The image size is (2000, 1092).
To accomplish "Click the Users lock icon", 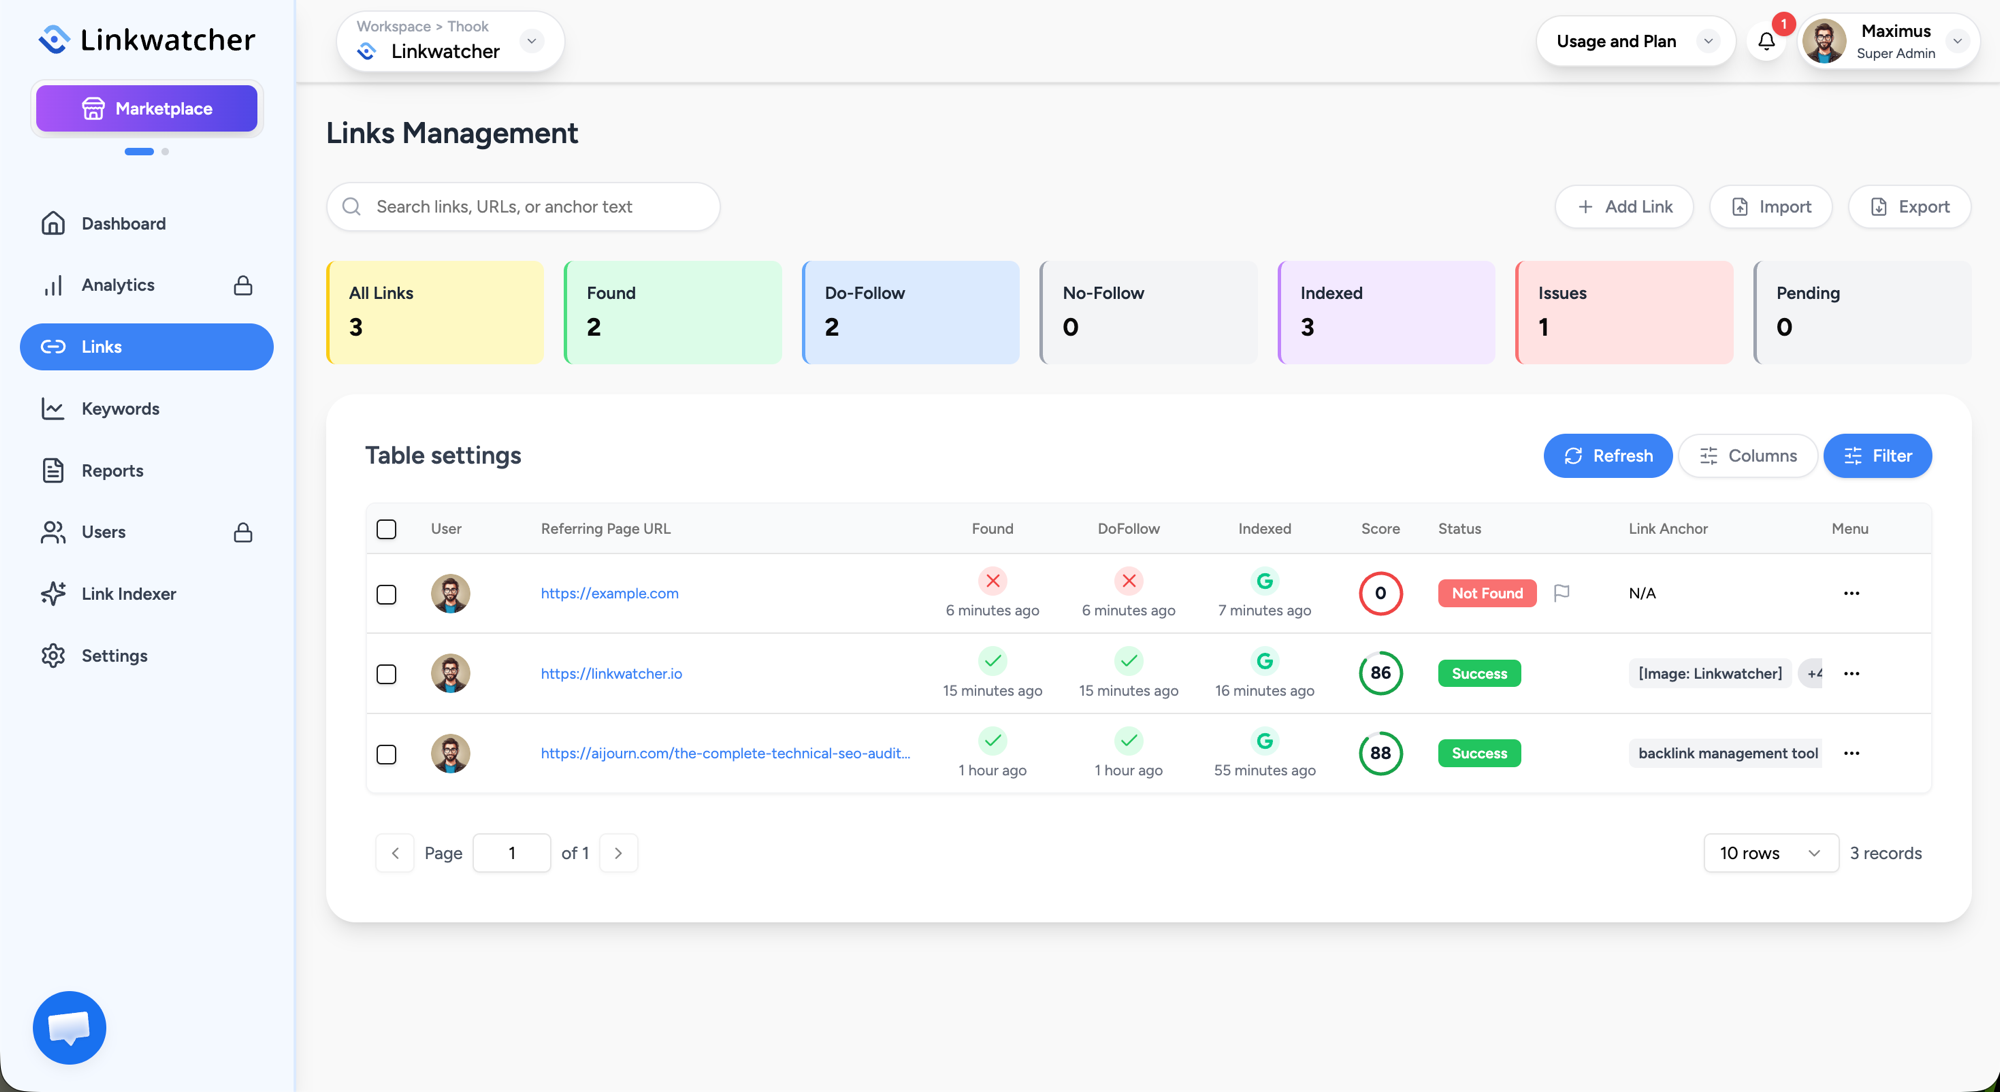I will click(243, 532).
